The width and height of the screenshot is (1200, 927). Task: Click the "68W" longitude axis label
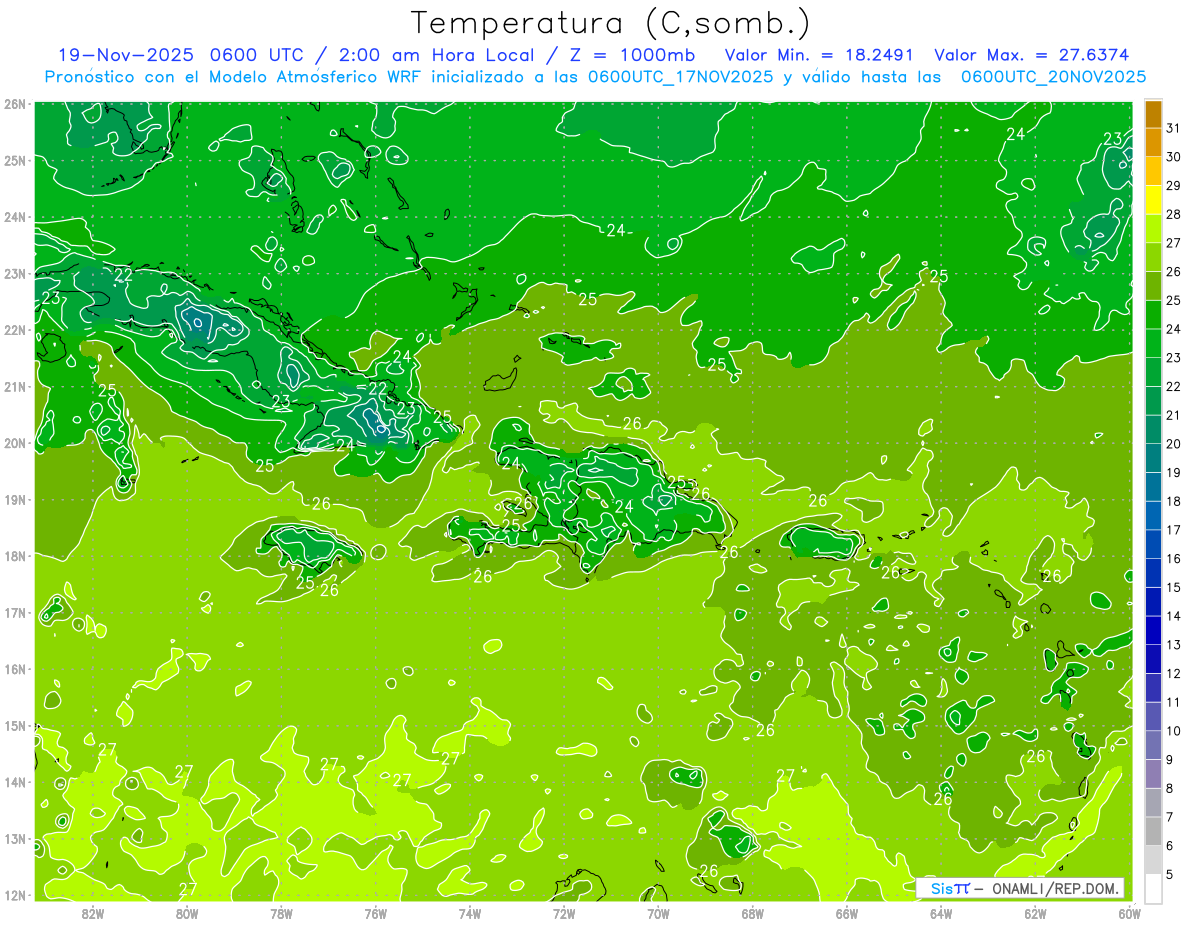pos(752,913)
